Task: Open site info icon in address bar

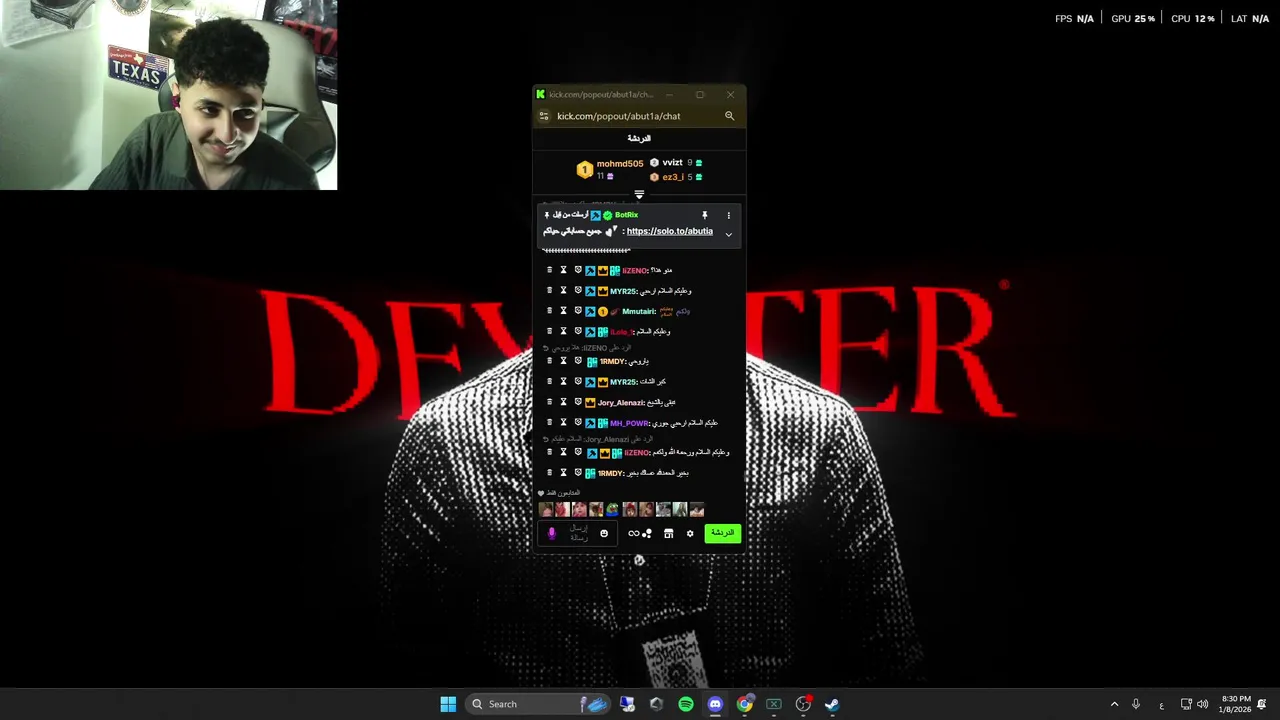Action: [x=544, y=116]
